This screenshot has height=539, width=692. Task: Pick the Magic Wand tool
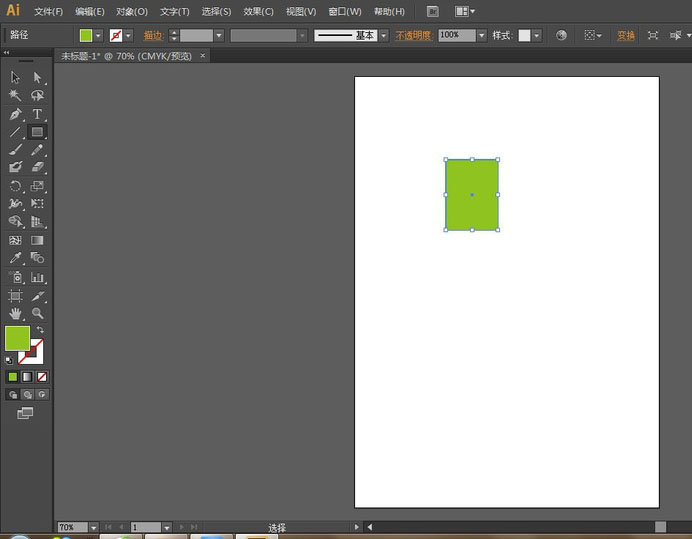click(x=15, y=96)
